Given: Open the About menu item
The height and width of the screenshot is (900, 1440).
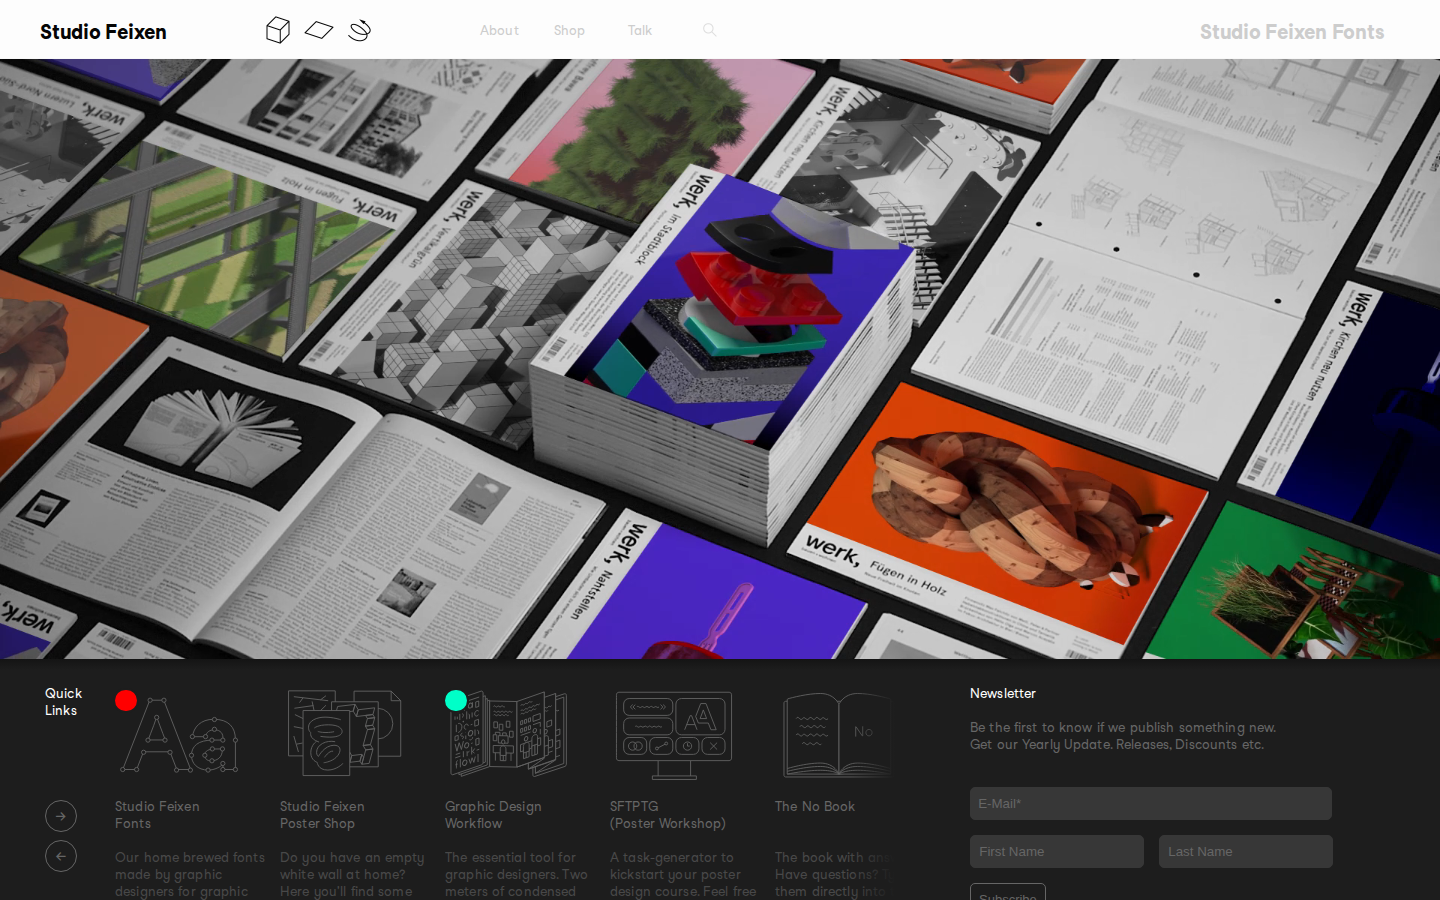Looking at the screenshot, I should click(x=499, y=31).
